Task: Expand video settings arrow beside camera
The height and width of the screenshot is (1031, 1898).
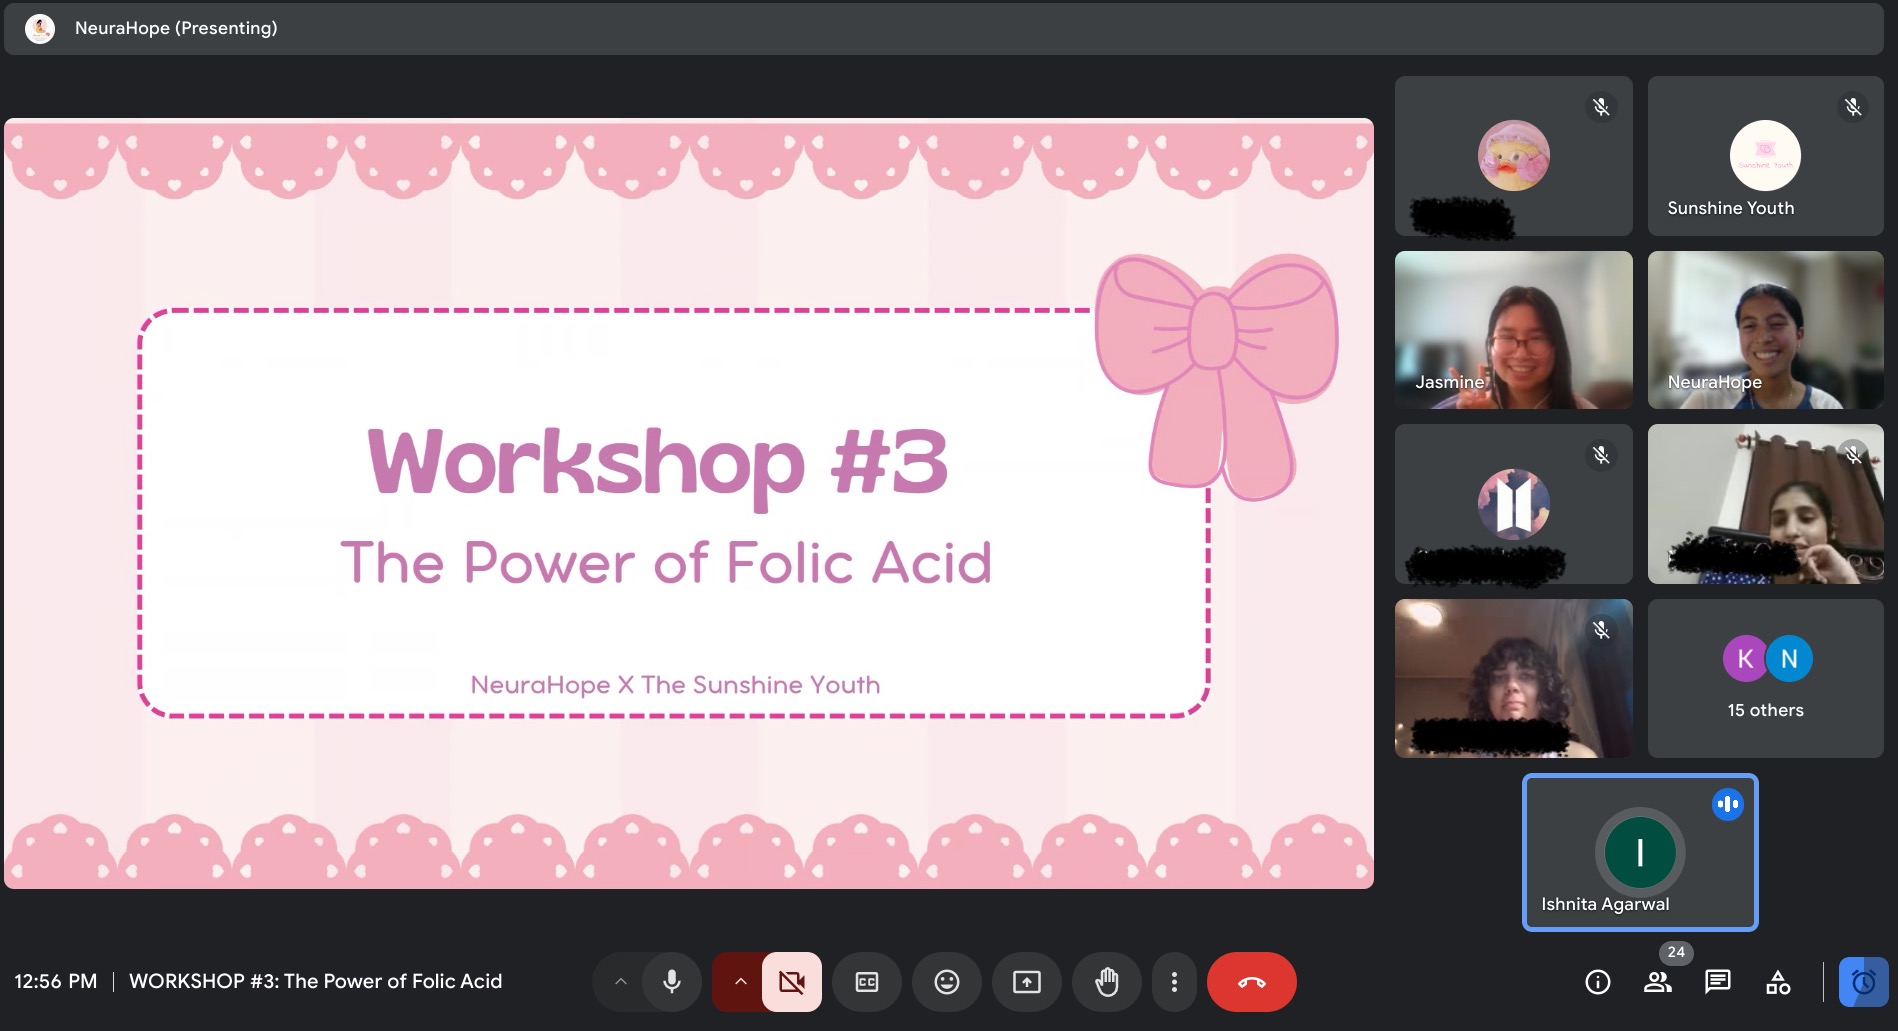Action: coord(740,982)
